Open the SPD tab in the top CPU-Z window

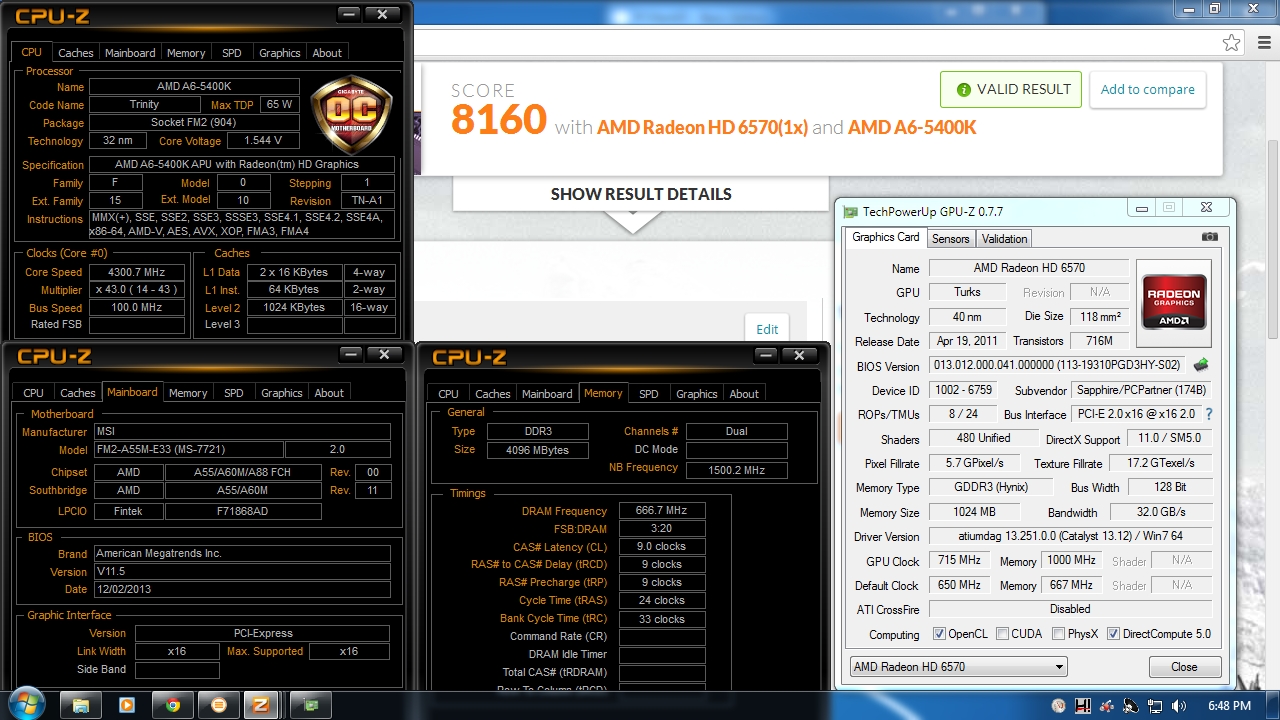[231, 53]
